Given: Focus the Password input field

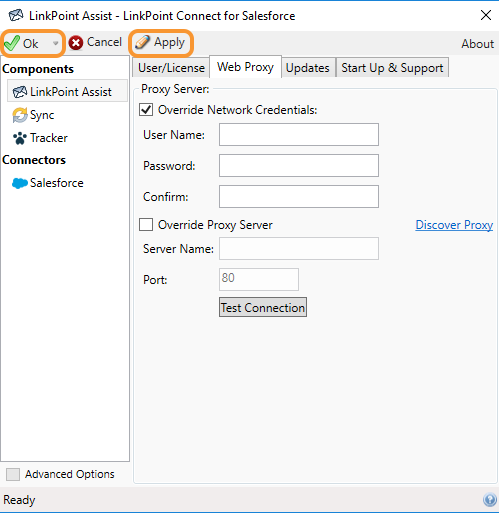Looking at the screenshot, I should 299,166.
